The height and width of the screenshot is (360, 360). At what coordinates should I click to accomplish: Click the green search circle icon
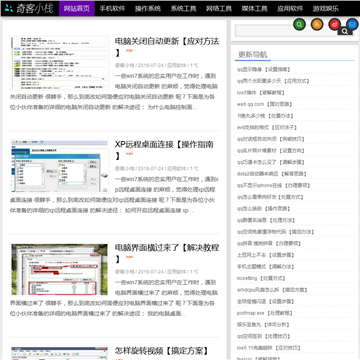click(299, 24)
